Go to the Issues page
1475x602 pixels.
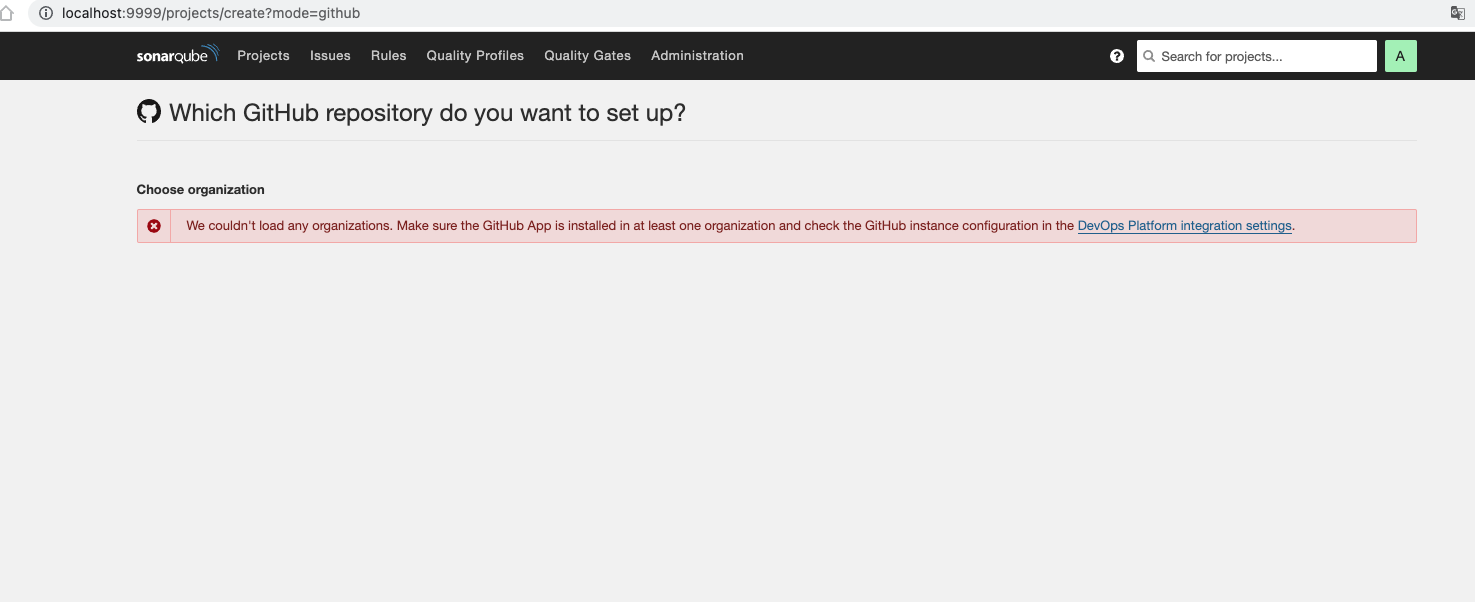330,56
